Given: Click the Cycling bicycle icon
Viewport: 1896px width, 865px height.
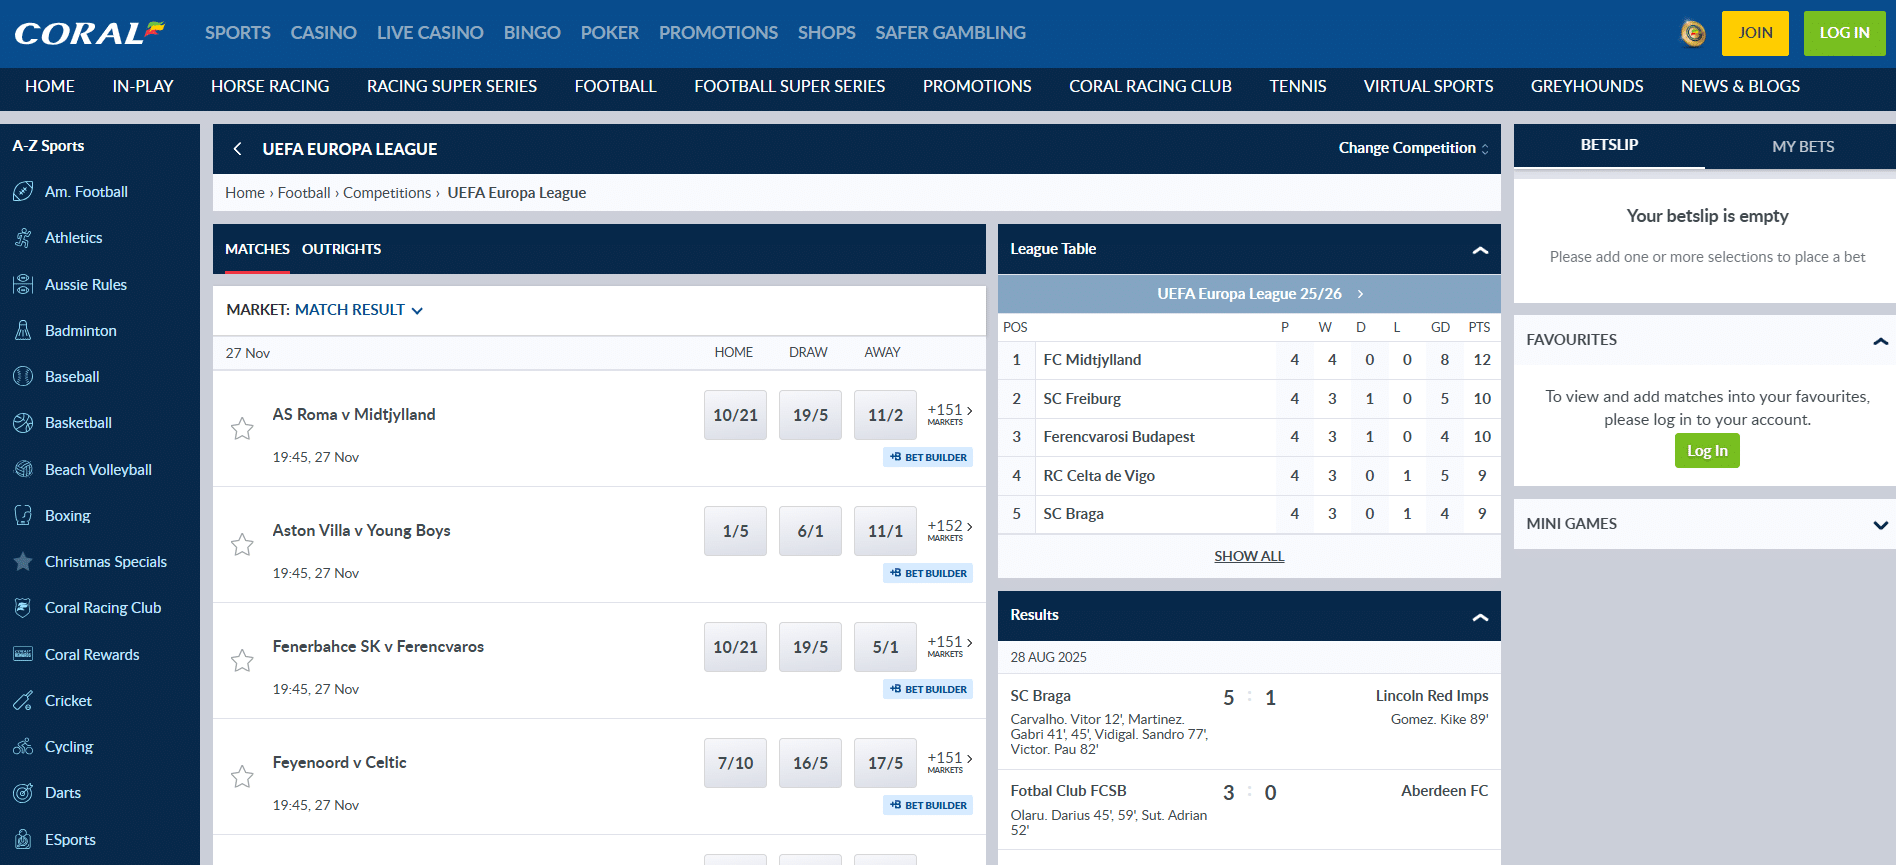Looking at the screenshot, I should click(x=23, y=746).
